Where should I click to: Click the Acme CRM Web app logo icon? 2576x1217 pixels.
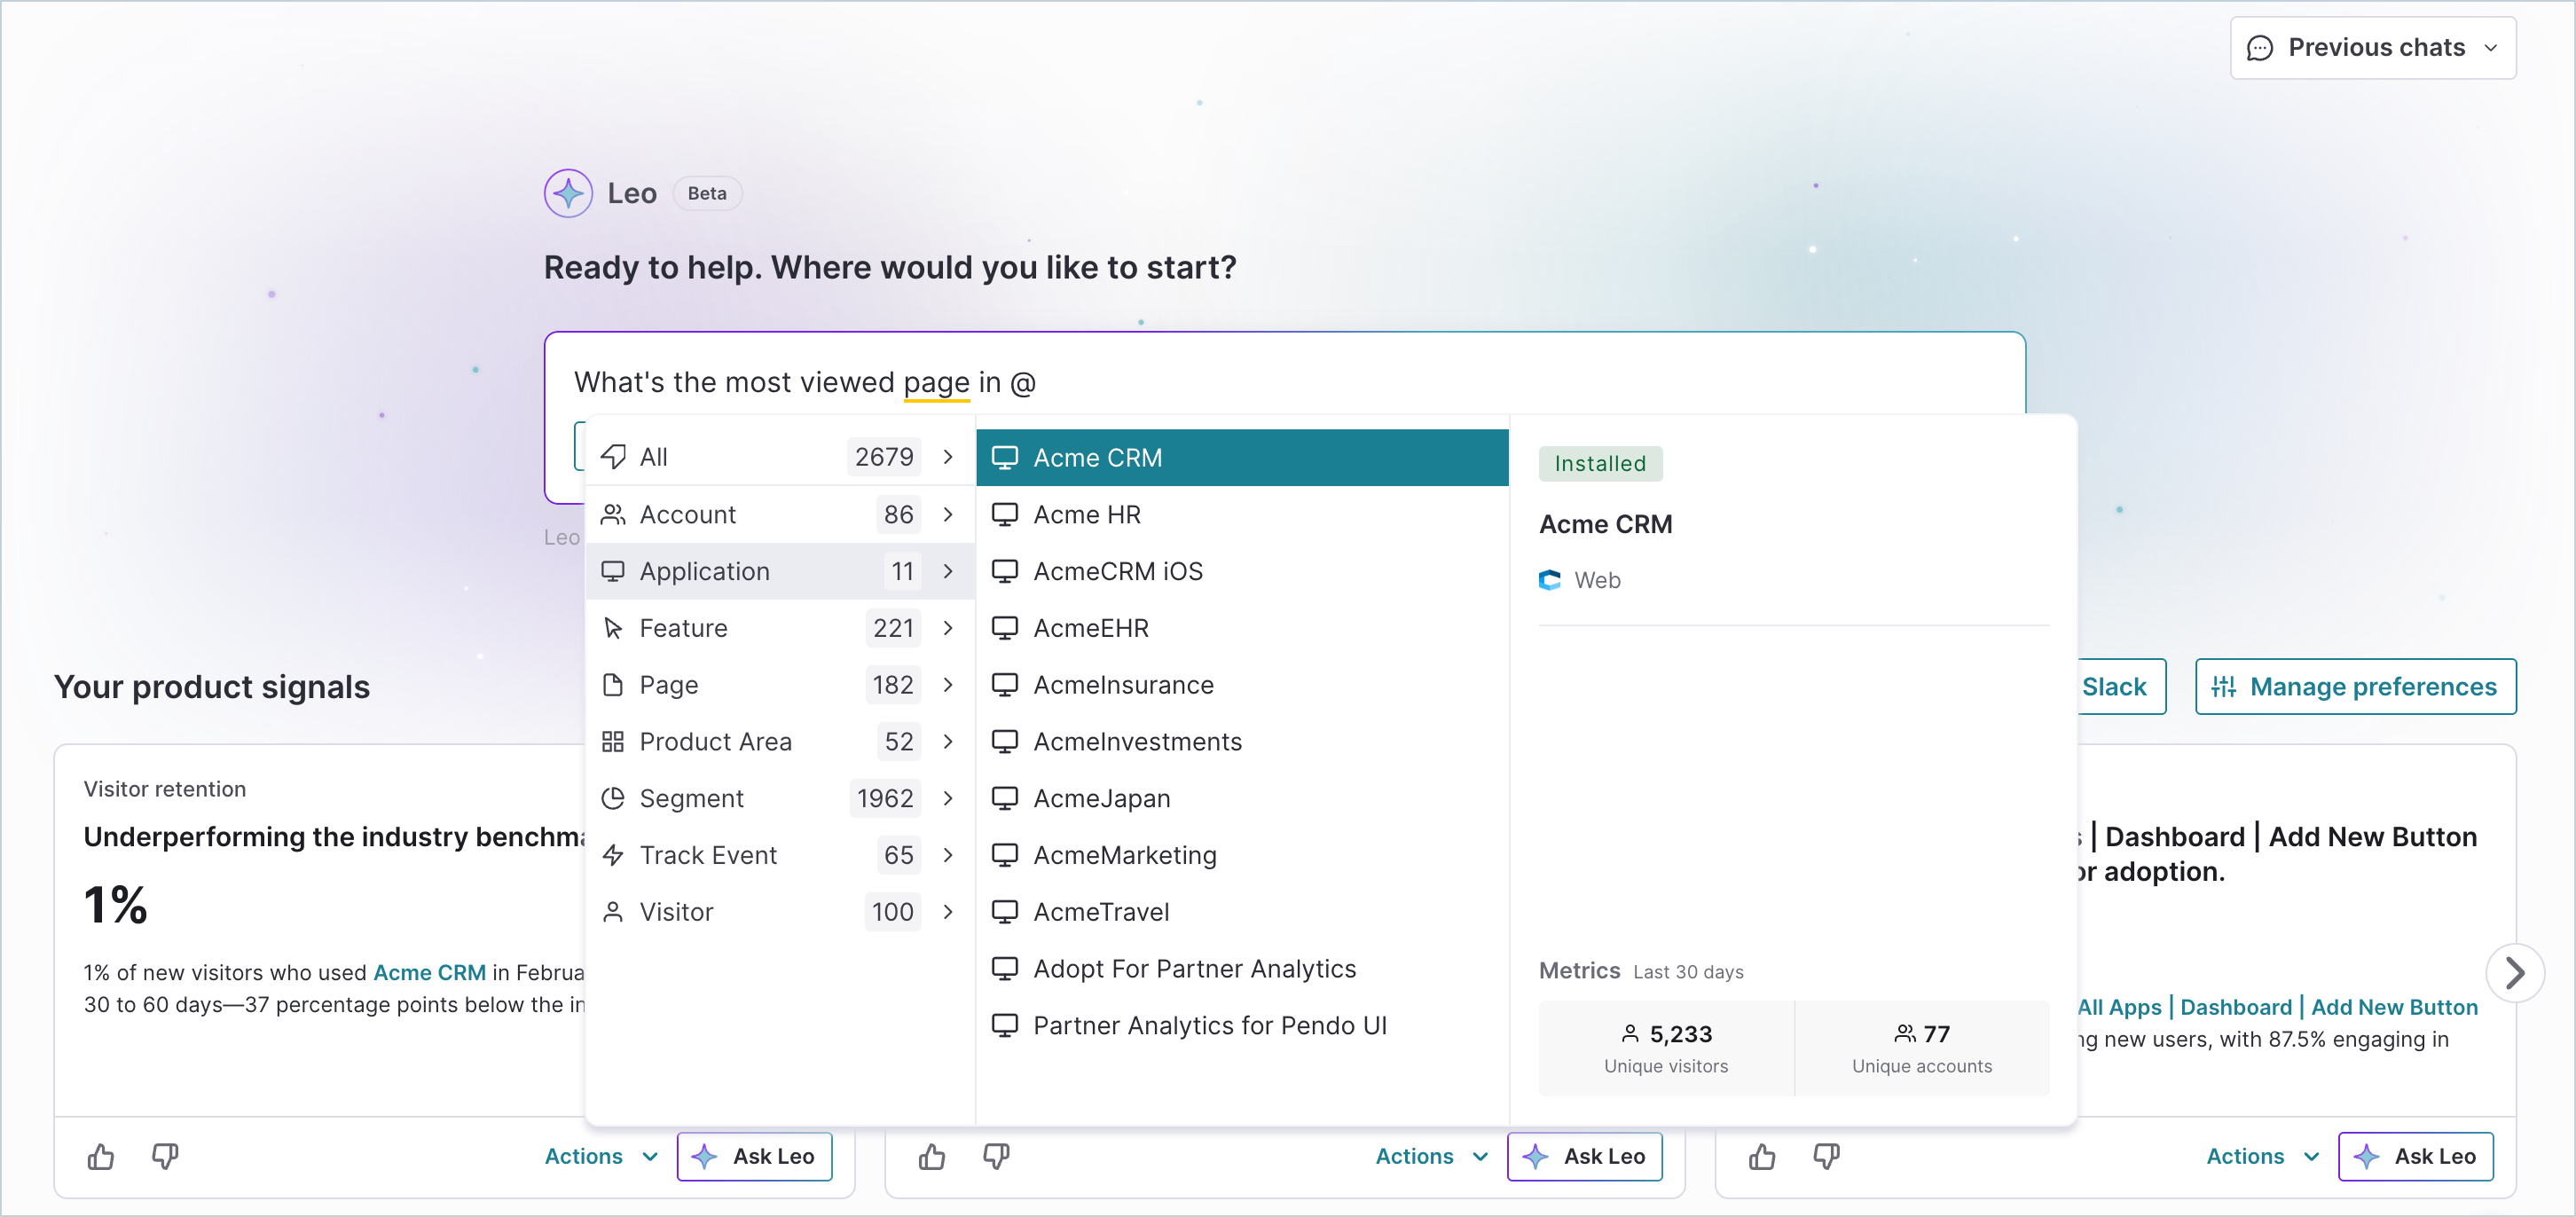point(1550,580)
